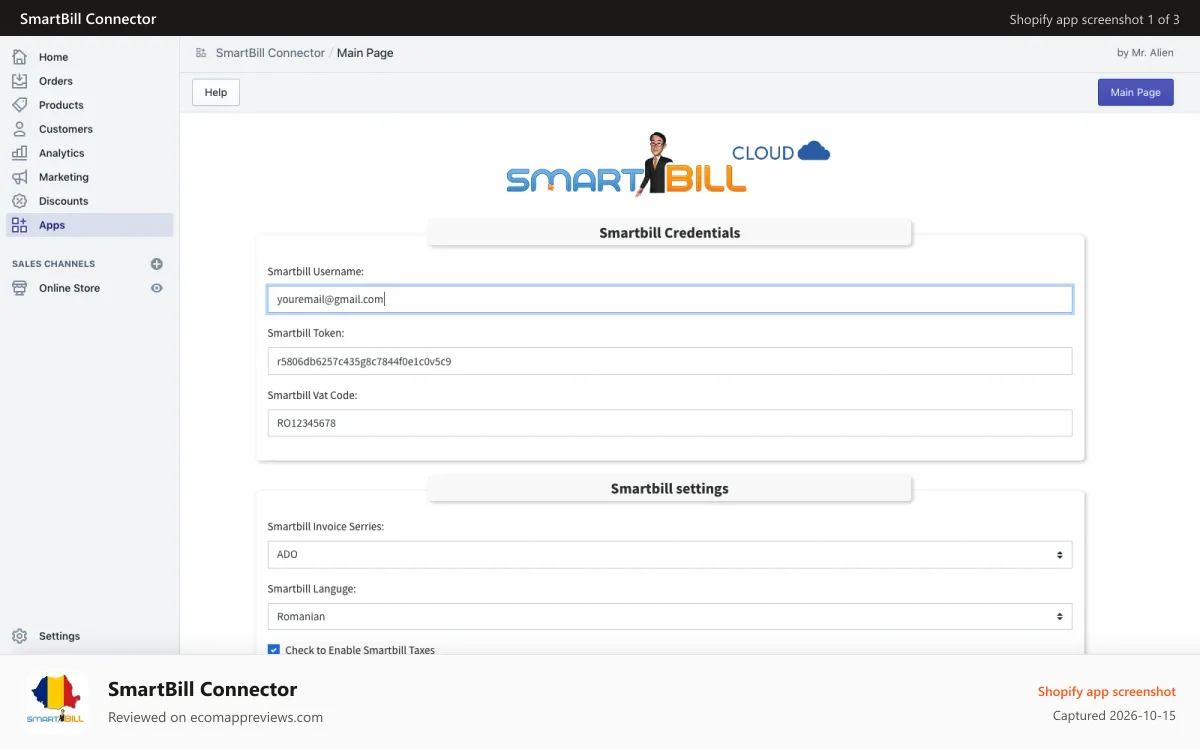This screenshot has width=1200, height=750.
Task: Click the Discounts percent badge icon
Action: 19,201
